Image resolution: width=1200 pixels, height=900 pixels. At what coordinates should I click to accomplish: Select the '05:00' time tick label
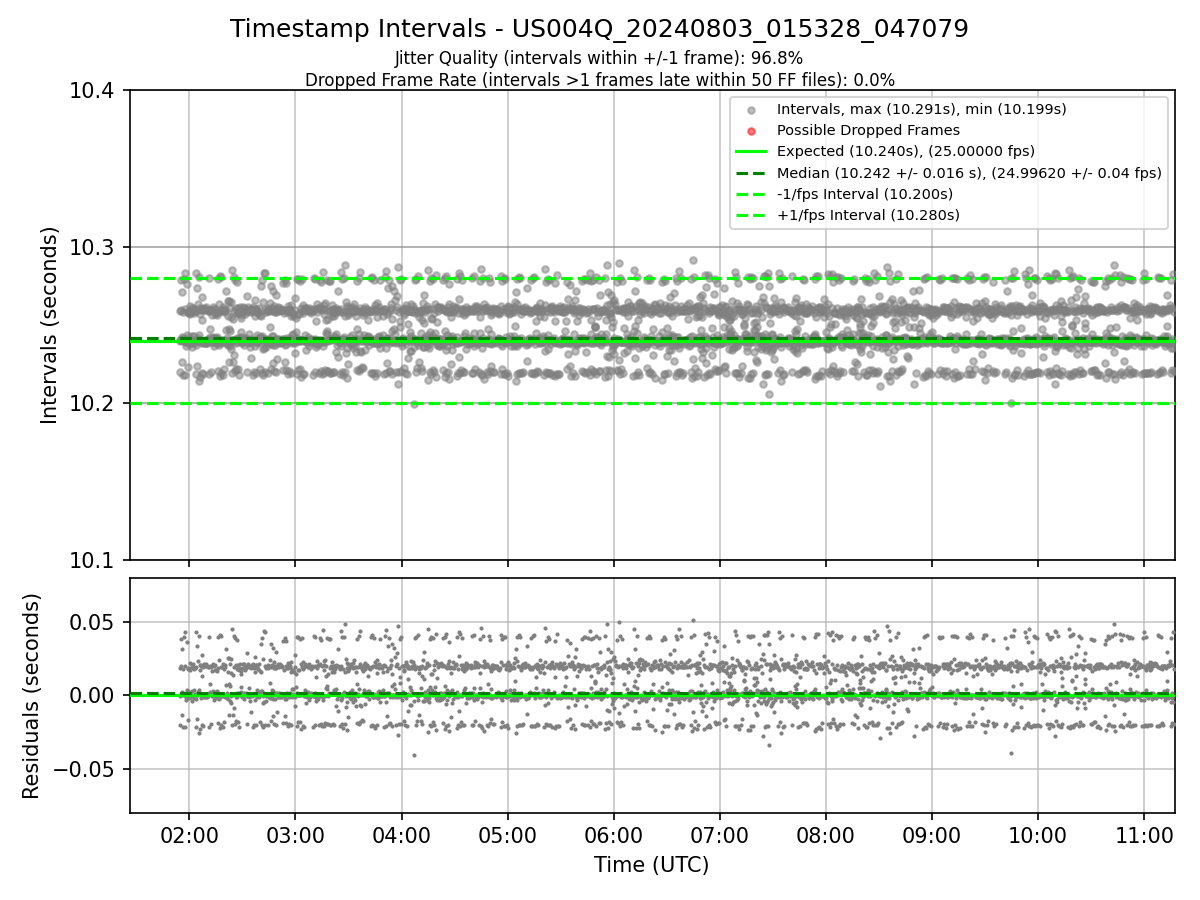[x=507, y=835]
